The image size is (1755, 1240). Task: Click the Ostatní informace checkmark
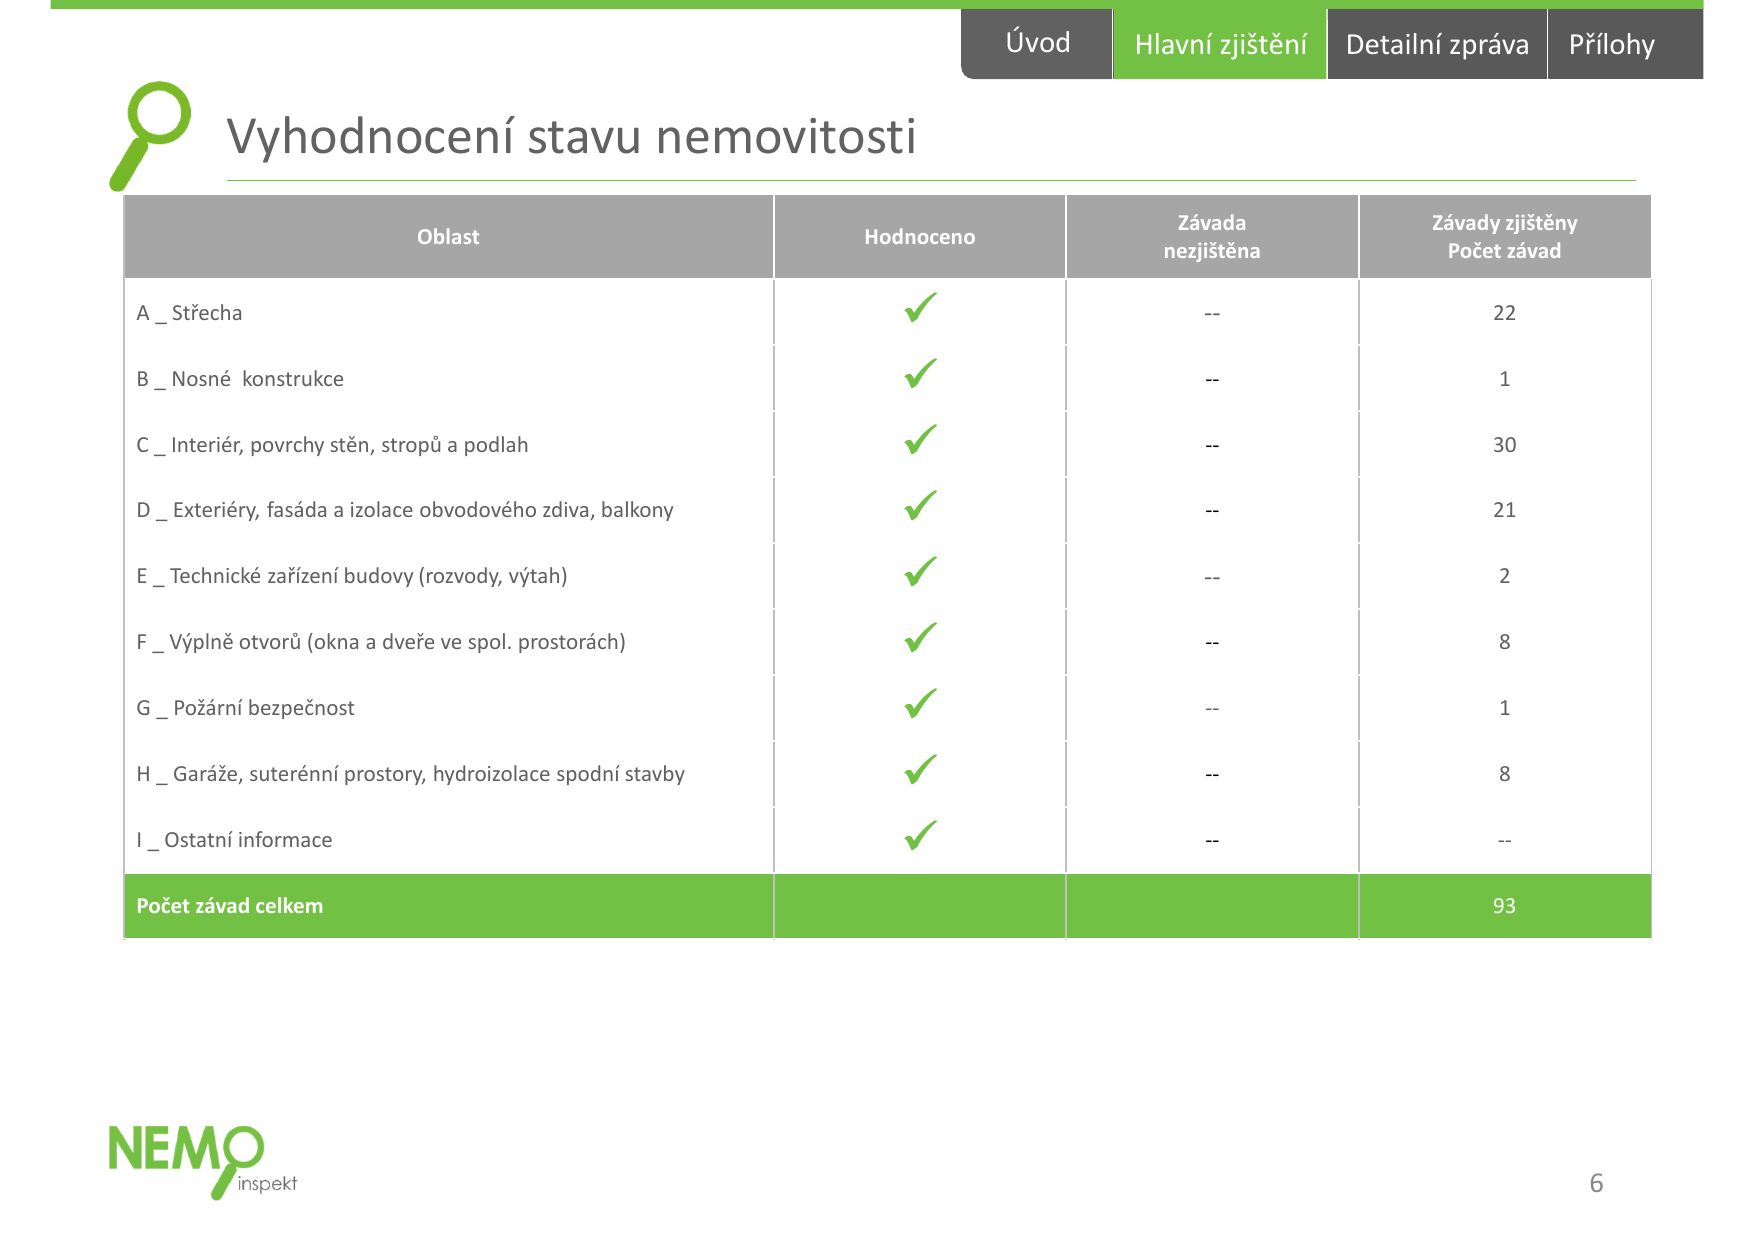(x=920, y=835)
